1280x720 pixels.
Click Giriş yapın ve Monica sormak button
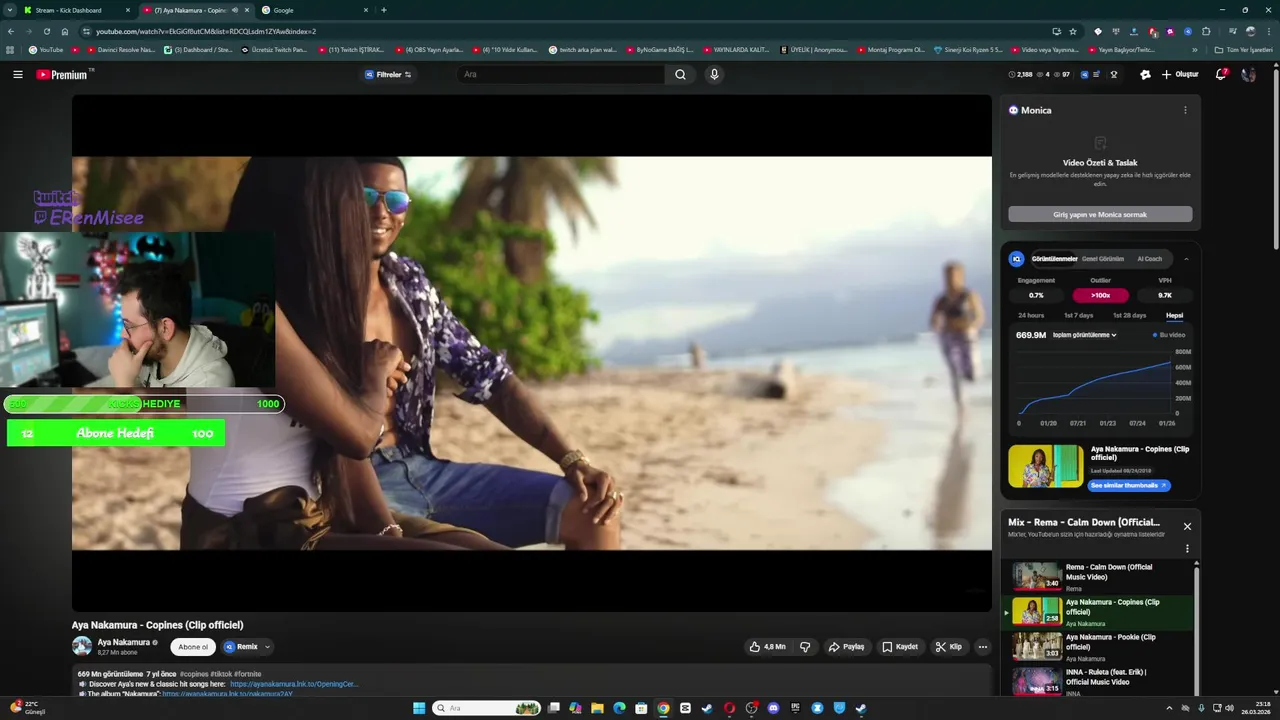tap(1100, 214)
